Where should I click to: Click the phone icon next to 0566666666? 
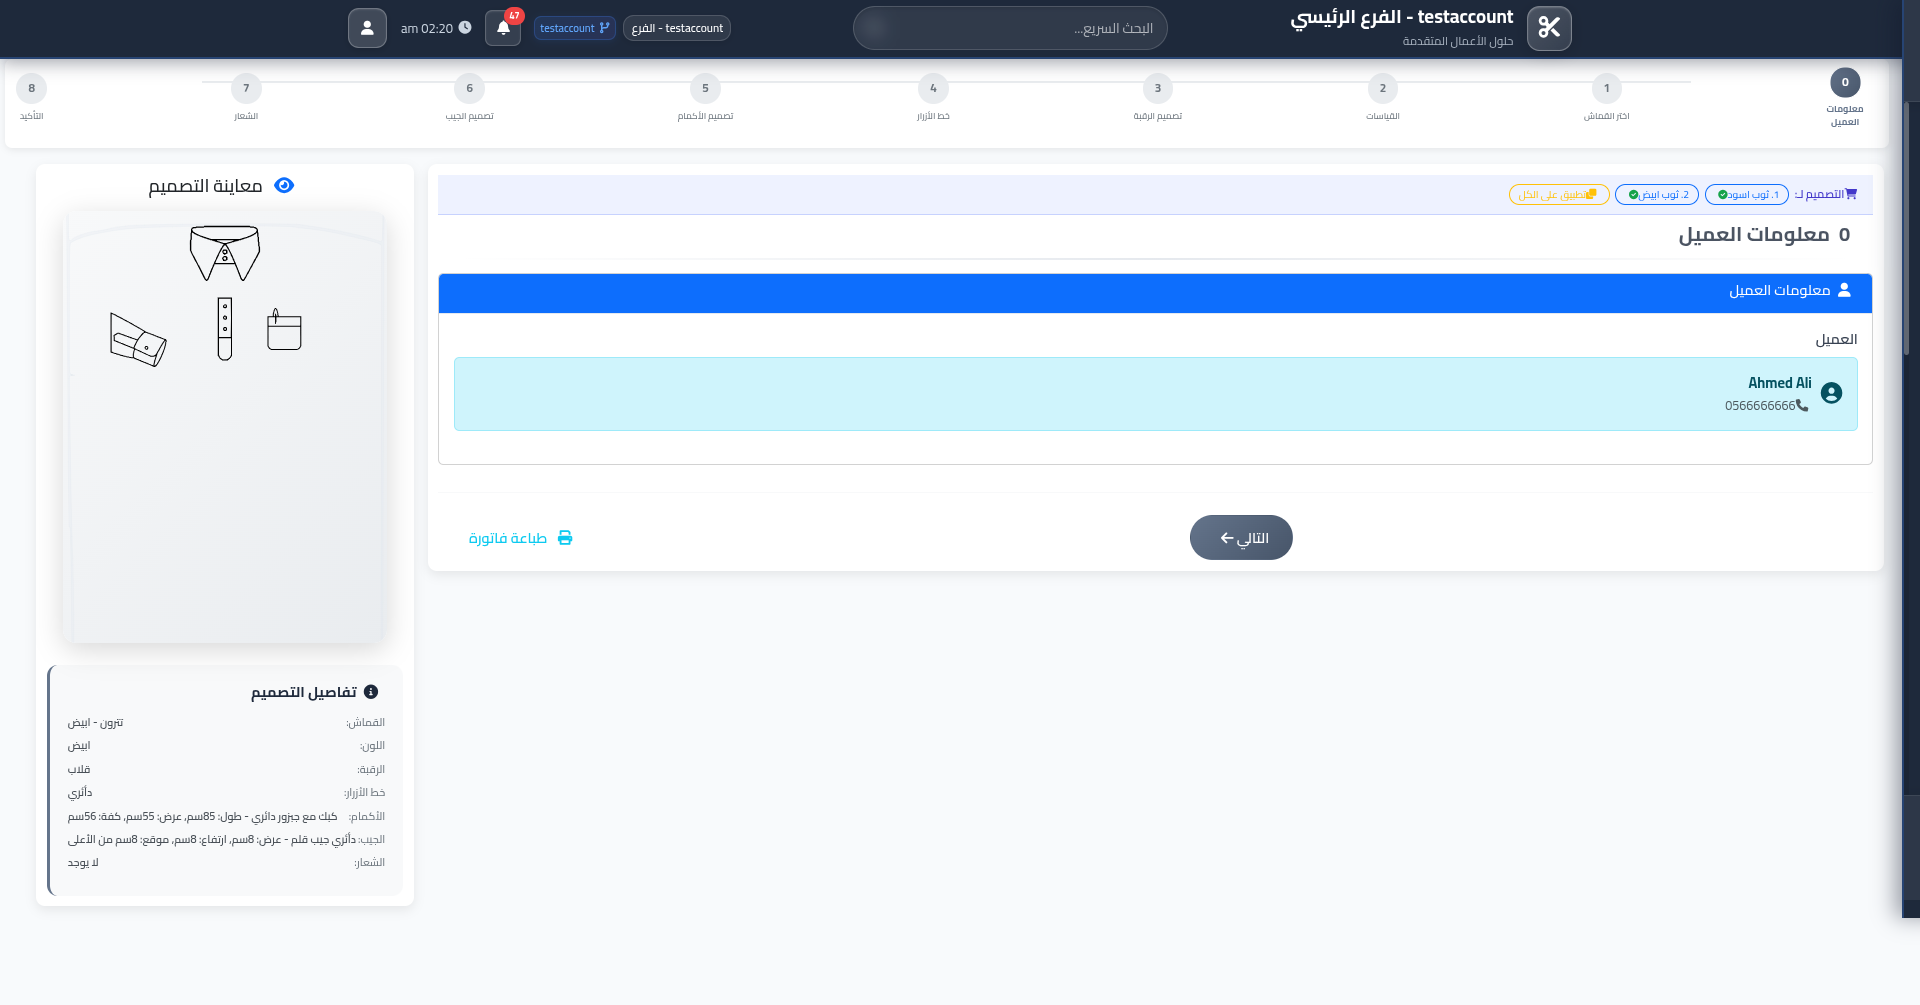[1800, 406]
